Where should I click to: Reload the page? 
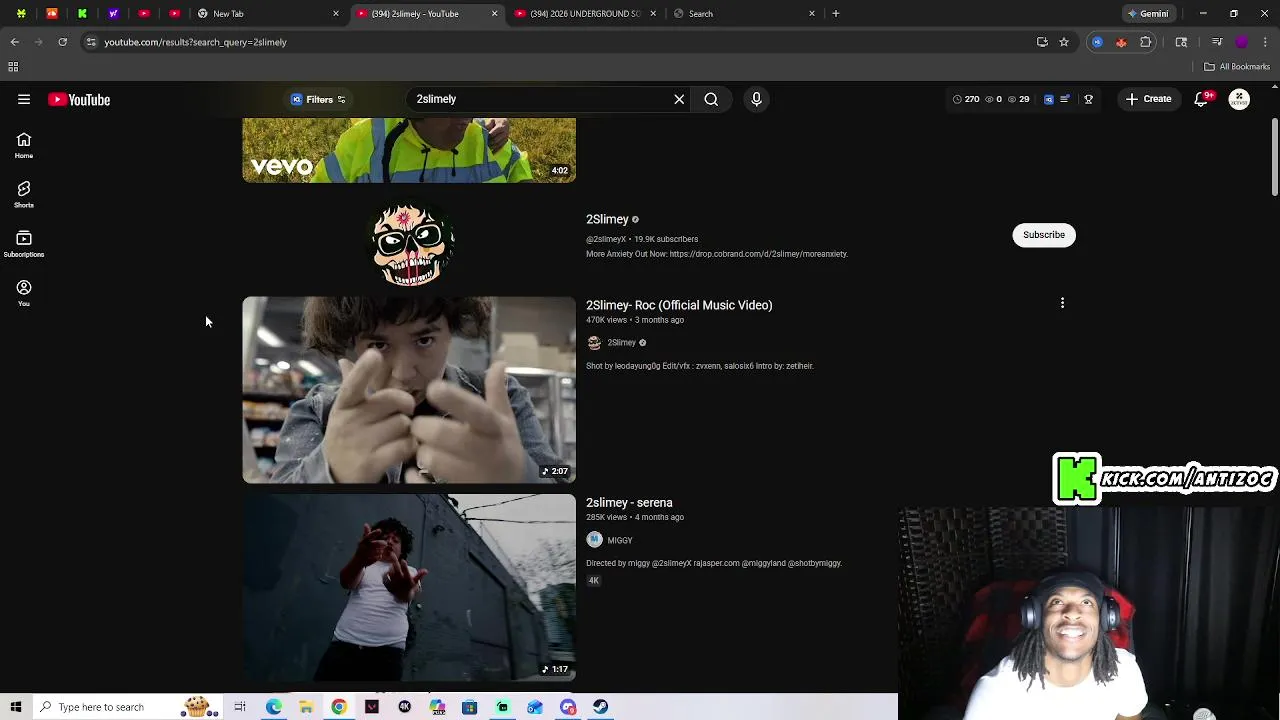coord(62,42)
